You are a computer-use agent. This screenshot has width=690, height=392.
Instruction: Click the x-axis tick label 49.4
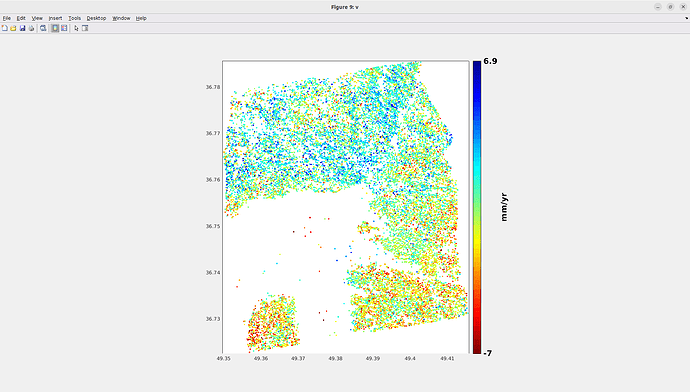[410, 359]
